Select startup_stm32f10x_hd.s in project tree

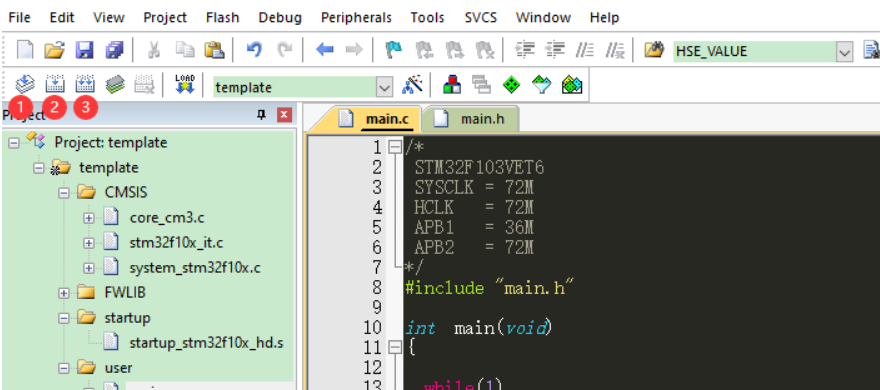(206, 343)
